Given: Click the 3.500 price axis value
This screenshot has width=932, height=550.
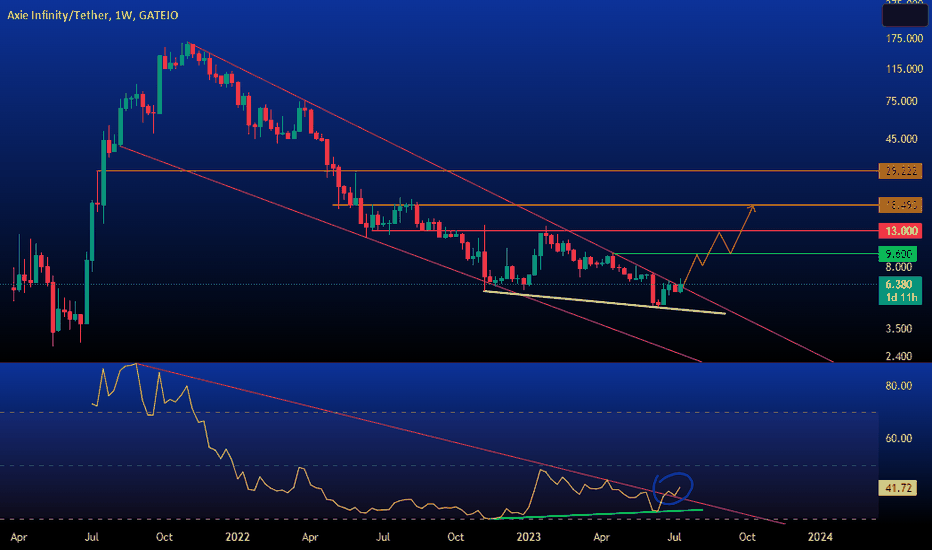Looking at the screenshot, I should pos(898,329).
